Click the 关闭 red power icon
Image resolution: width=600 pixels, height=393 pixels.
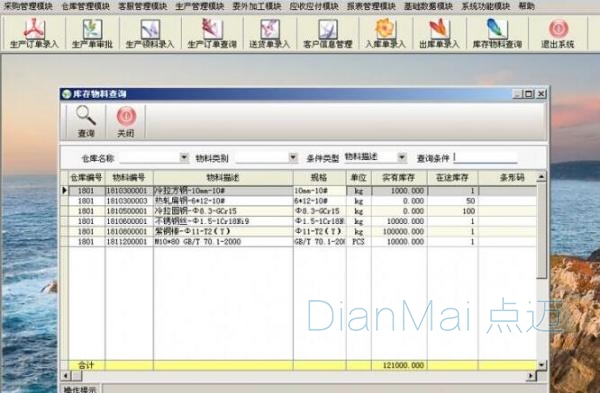(126, 116)
